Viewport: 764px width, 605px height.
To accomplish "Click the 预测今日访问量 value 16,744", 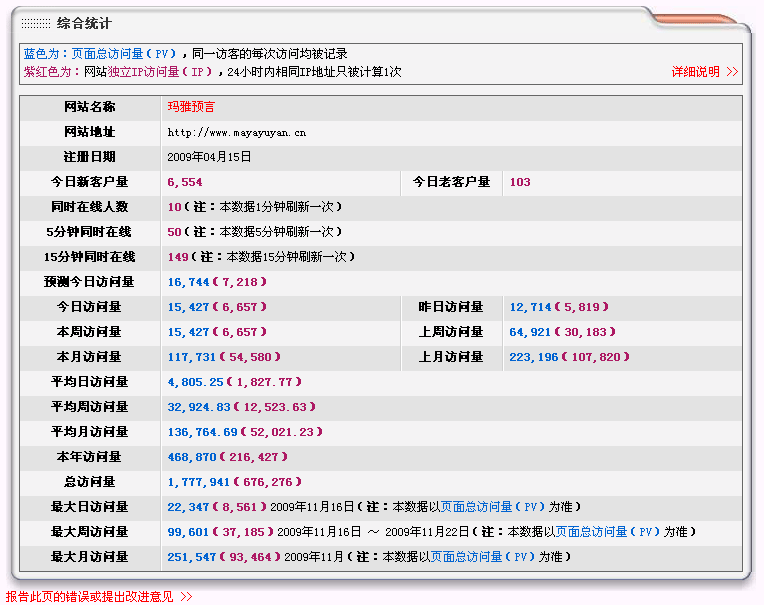I will tap(188, 282).
